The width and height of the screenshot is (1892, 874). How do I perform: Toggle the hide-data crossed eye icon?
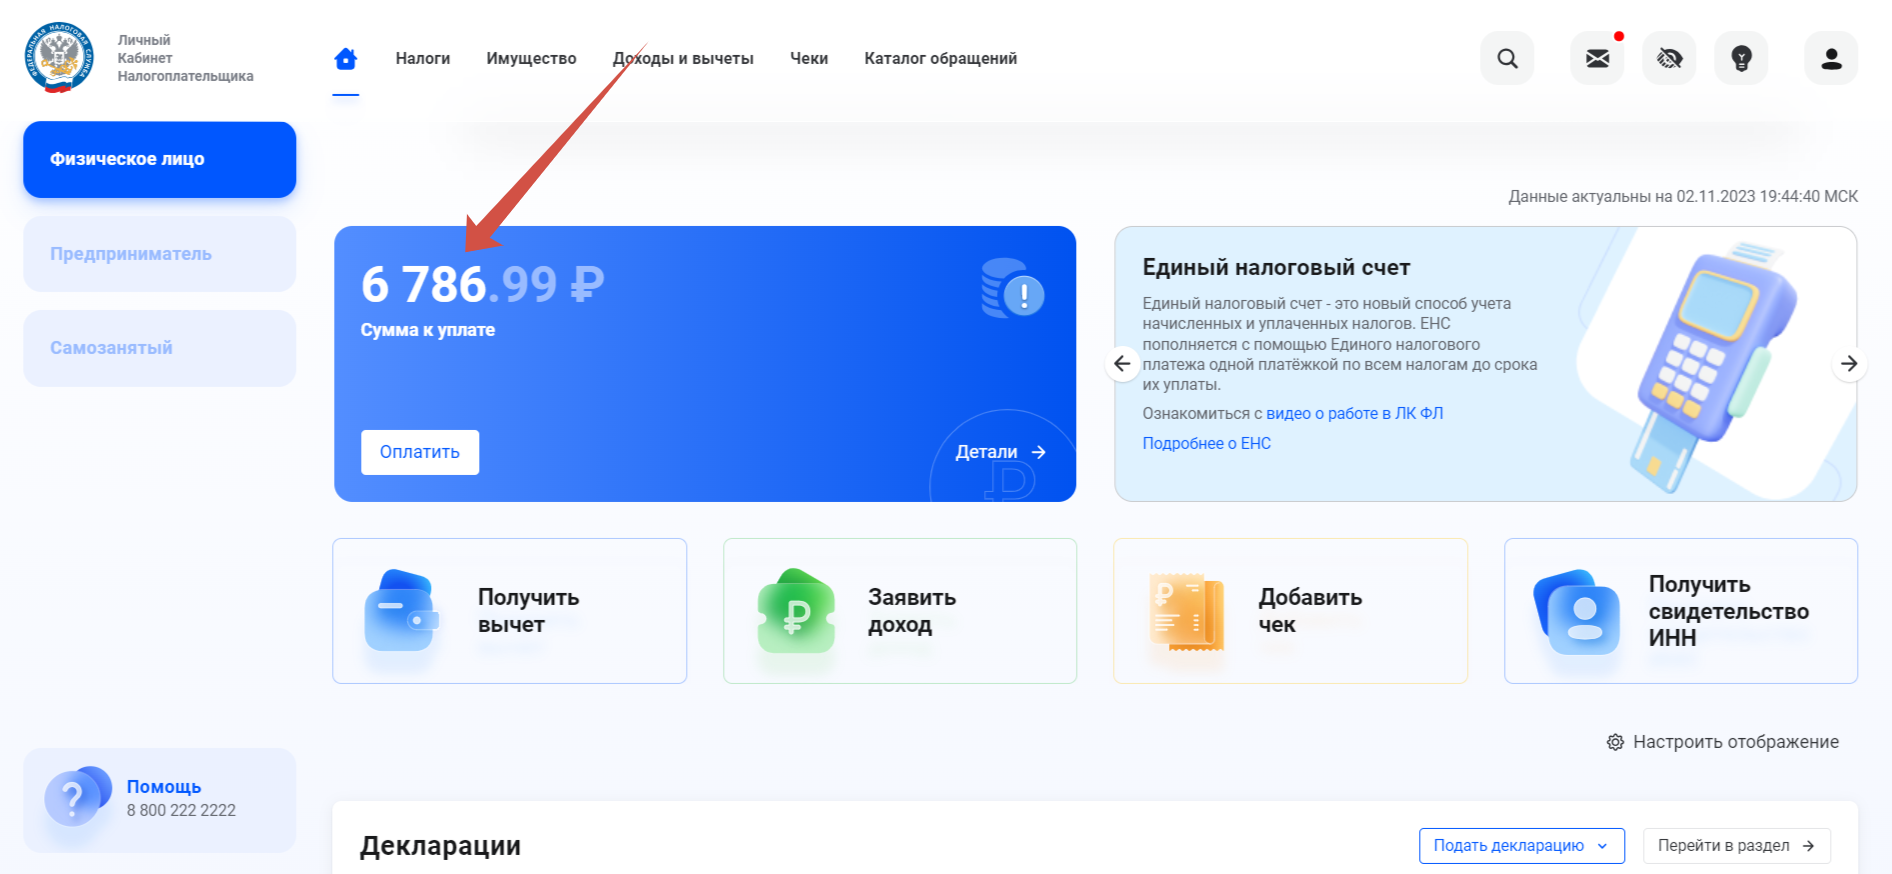[1669, 58]
